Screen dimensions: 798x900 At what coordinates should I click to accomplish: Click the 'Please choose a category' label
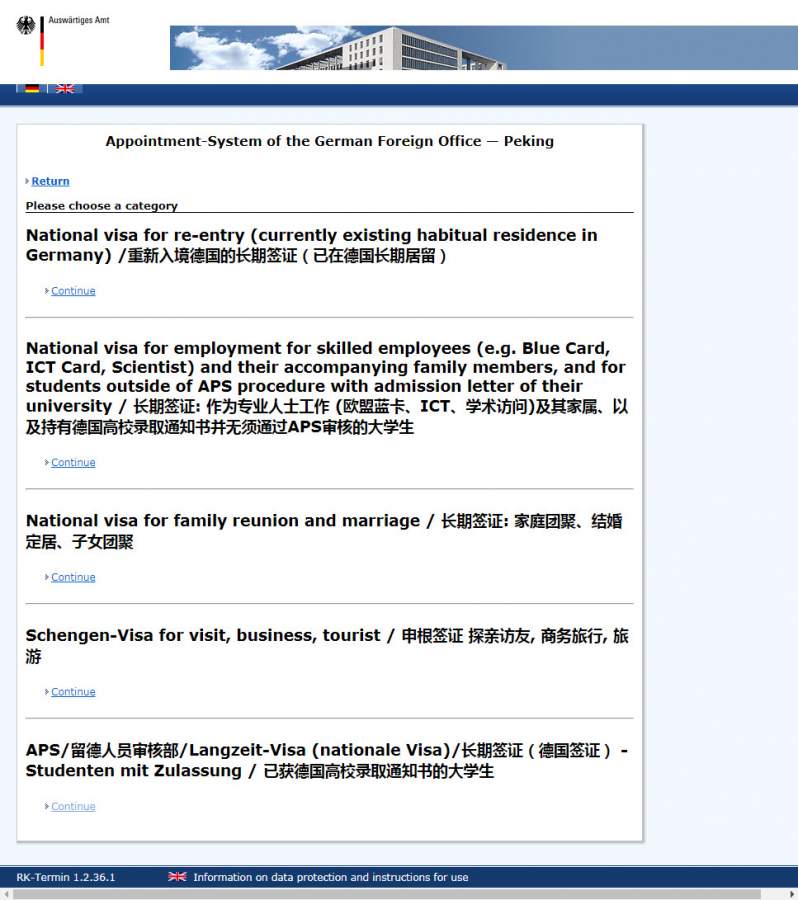tap(101, 206)
